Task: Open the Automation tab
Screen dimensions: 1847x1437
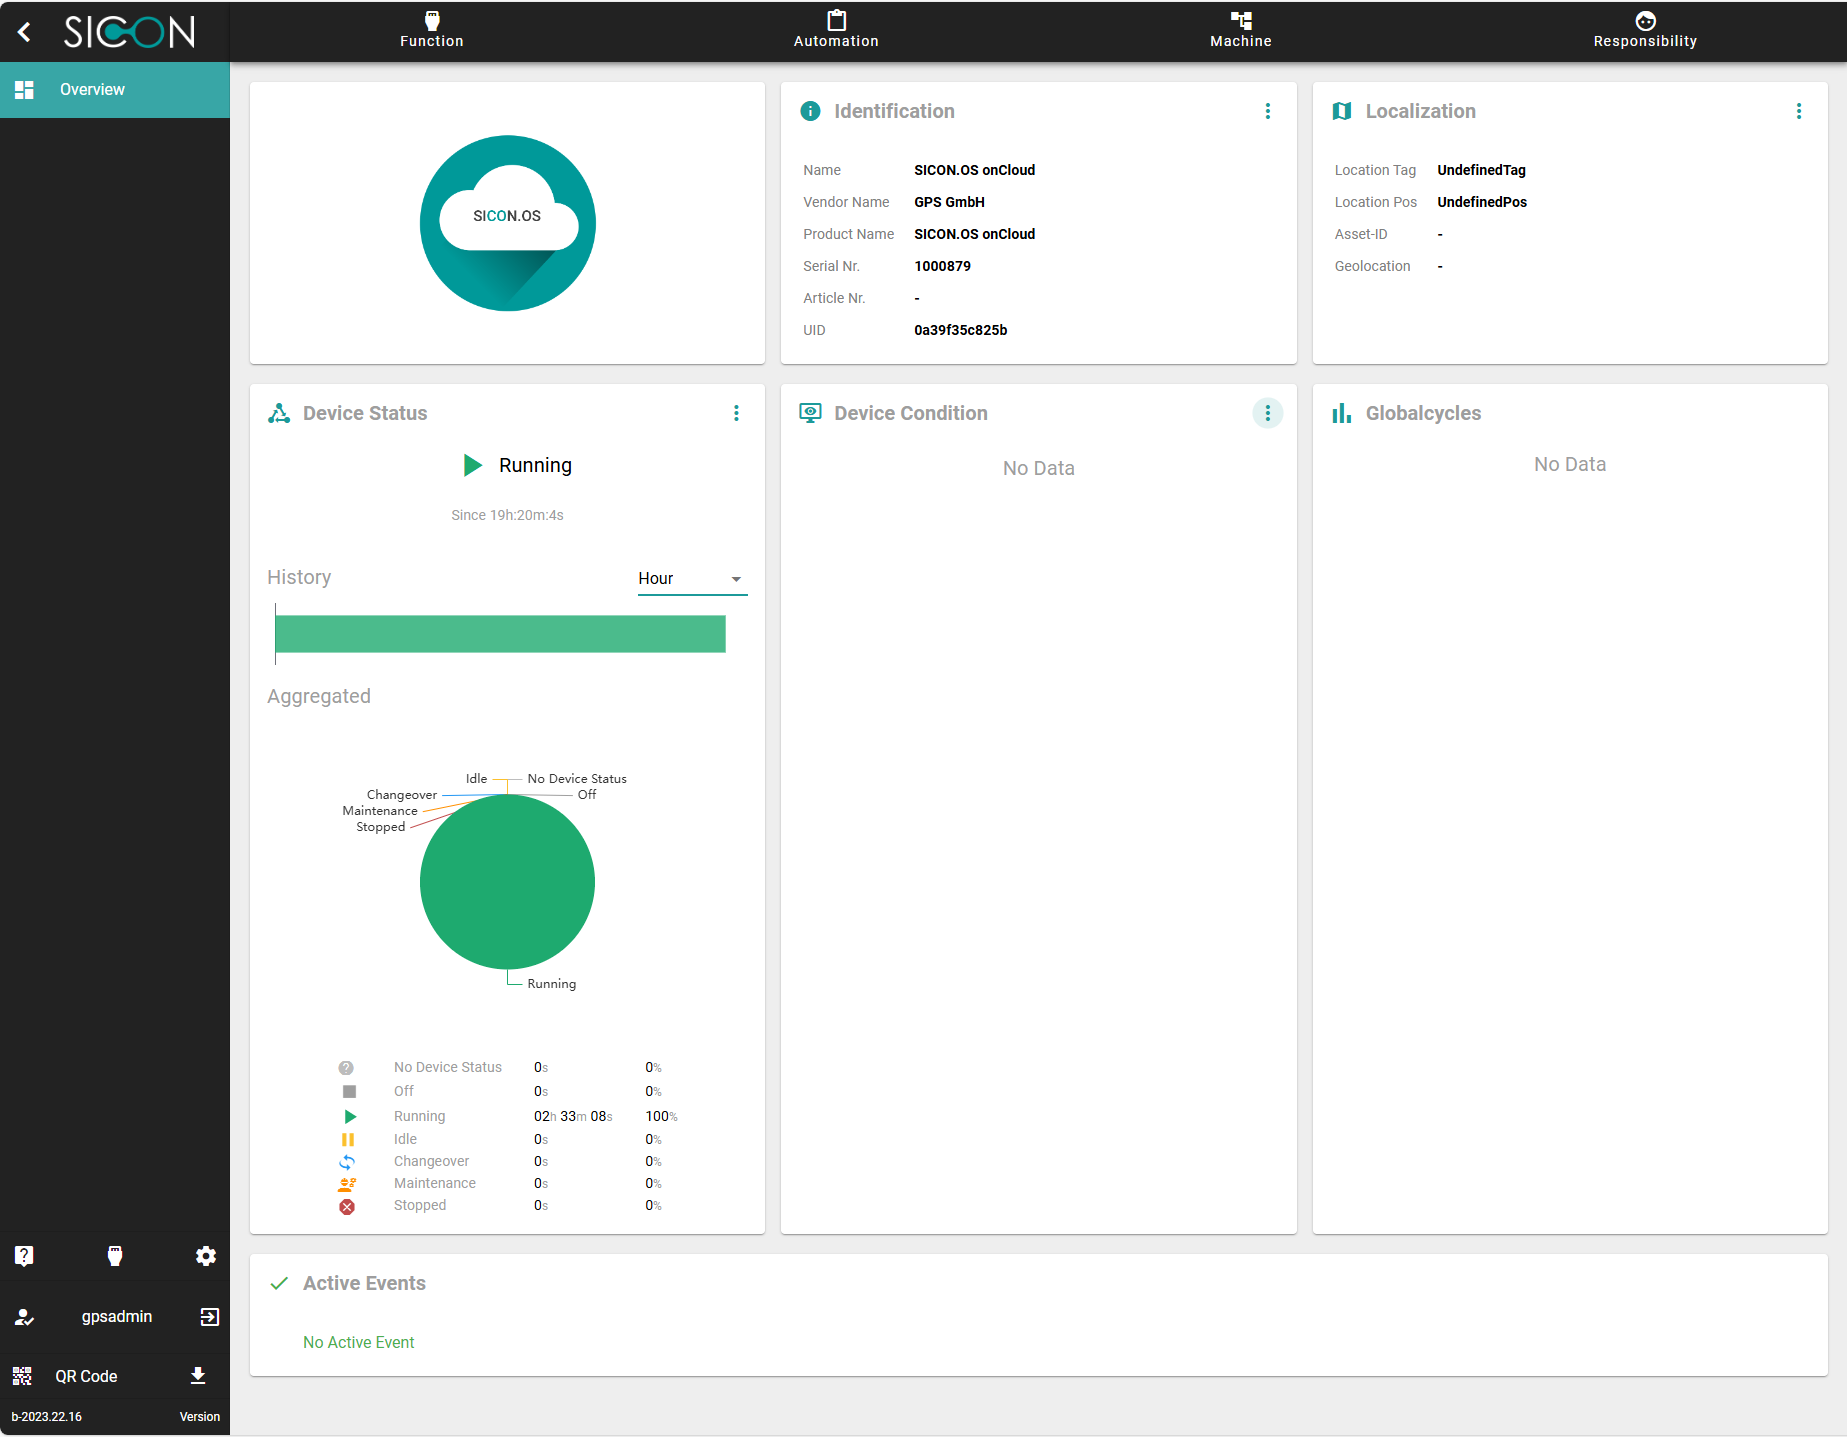Action: pyautogui.click(x=836, y=30)
